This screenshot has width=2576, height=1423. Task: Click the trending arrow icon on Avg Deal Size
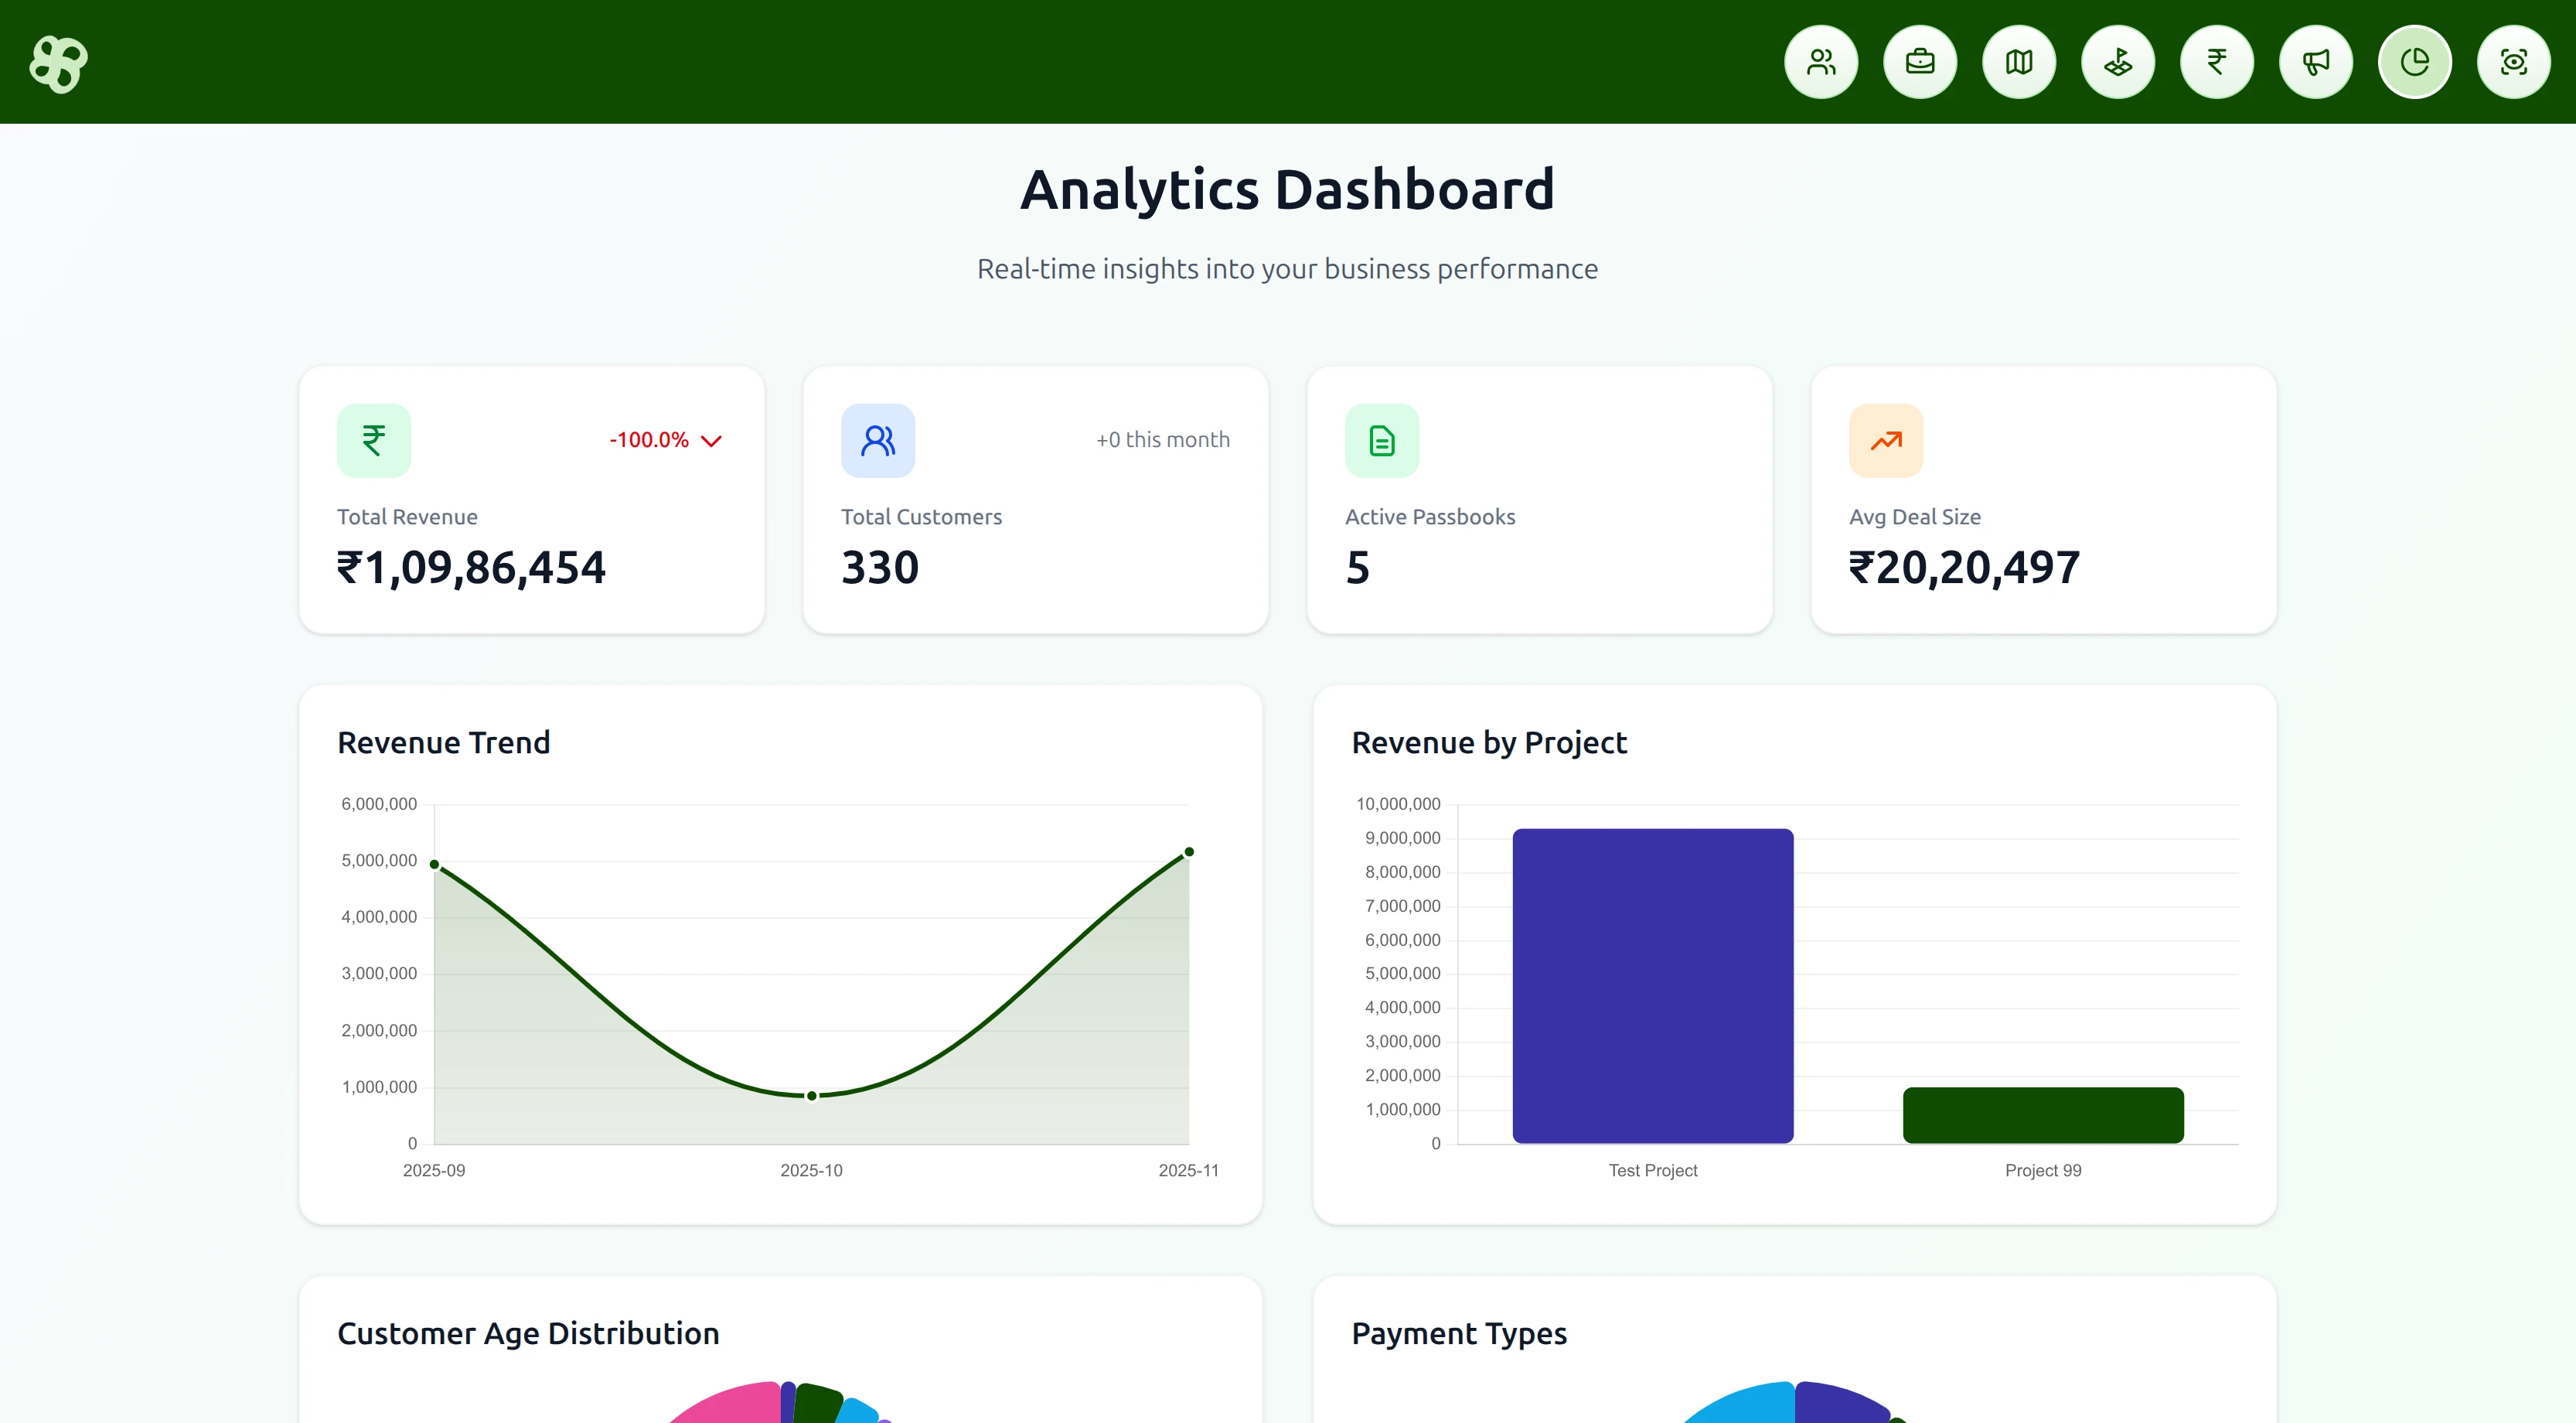1885,439
